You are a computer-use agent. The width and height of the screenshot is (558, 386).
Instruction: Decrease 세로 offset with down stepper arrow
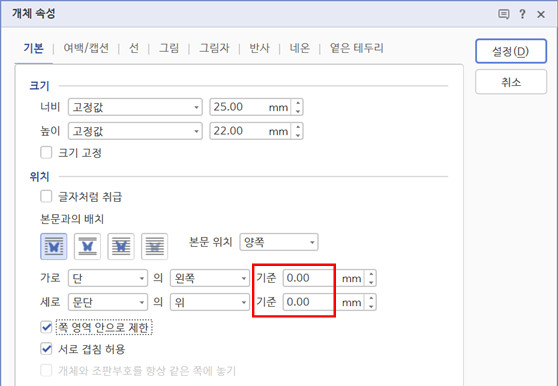point(371,306)
